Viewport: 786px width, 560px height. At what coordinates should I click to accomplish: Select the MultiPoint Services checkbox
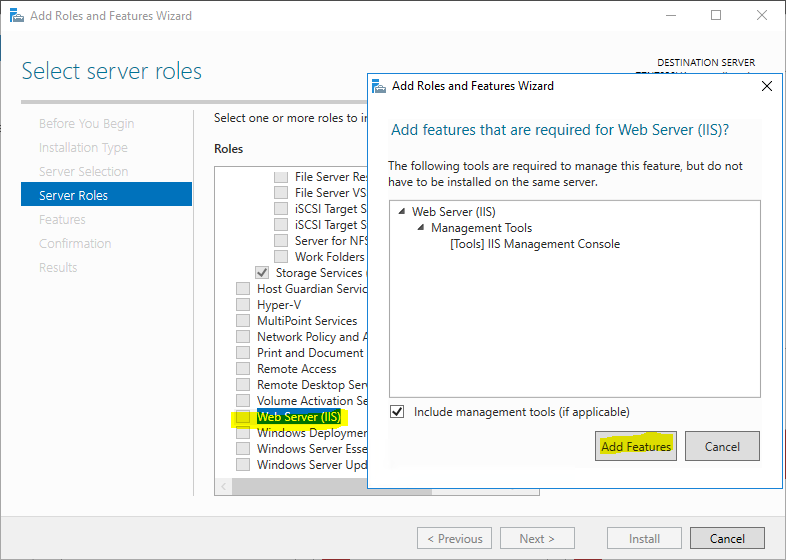pyautogui.click(x=243, y=321)
